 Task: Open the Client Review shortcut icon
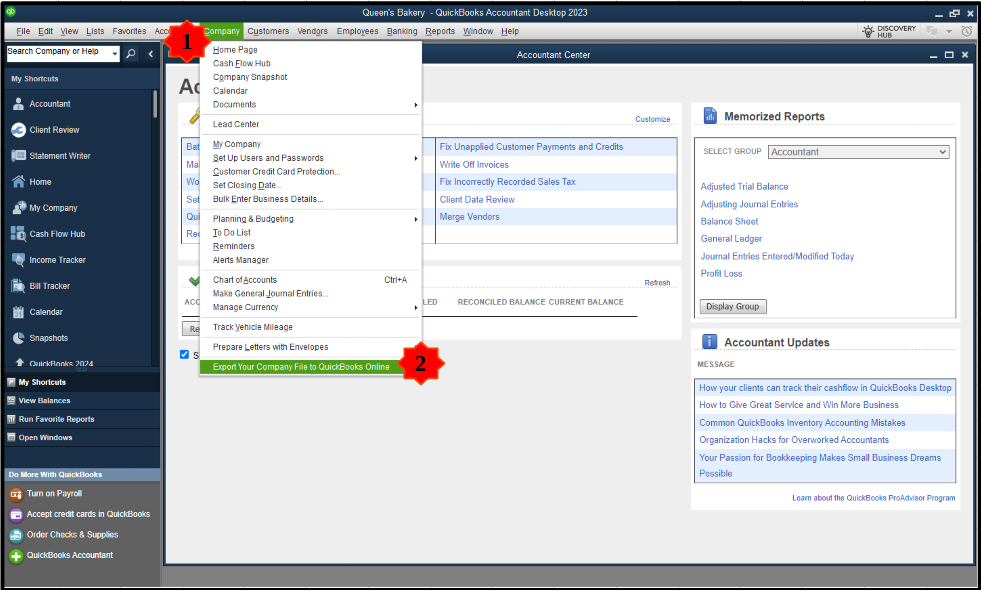coord(18,130)
